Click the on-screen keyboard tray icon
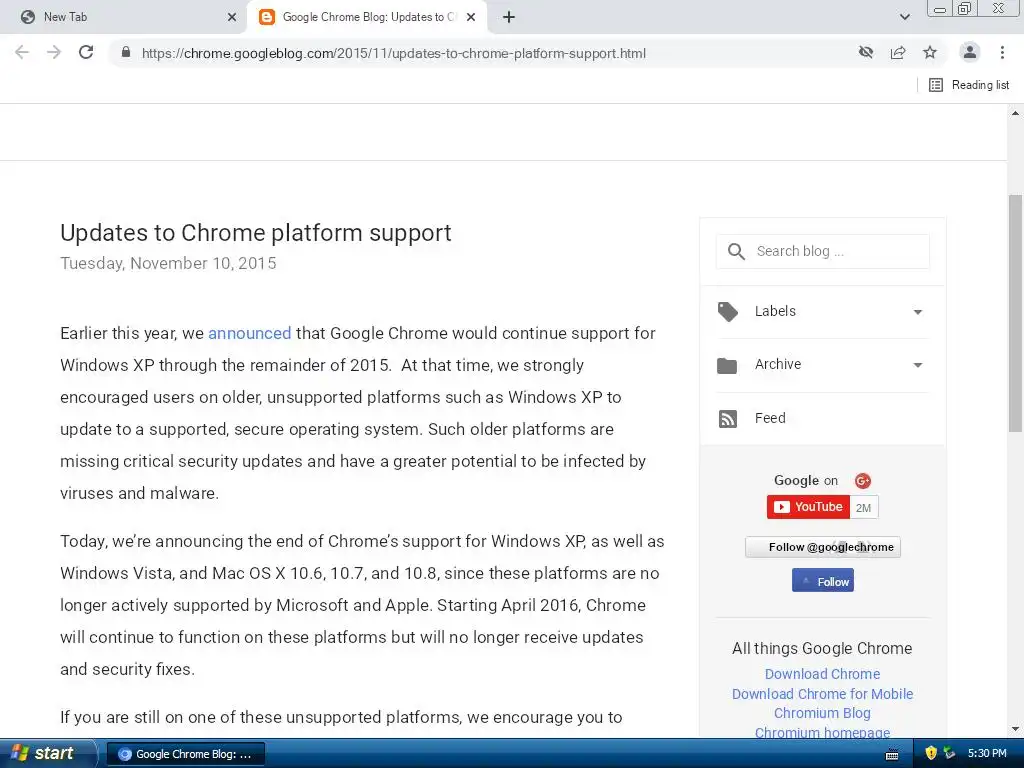Image resolution: width=1024 pixels, height=768 pixels. 891,754
